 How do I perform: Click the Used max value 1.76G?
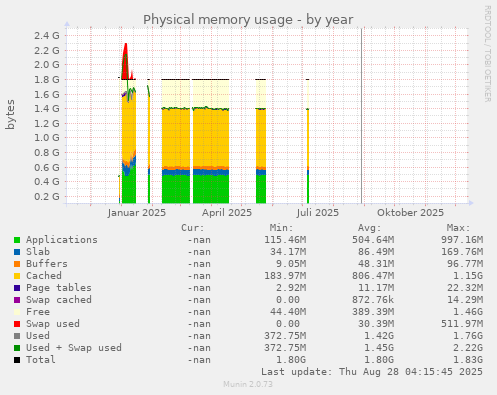468,336
